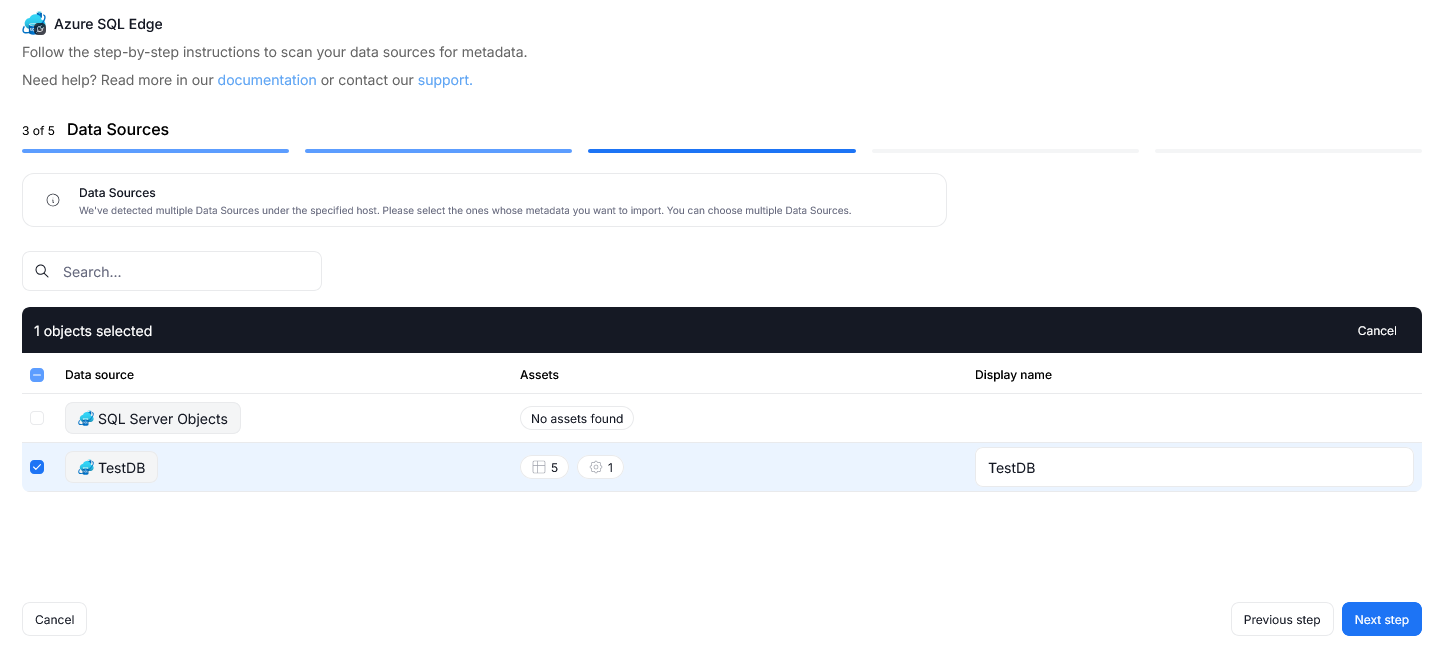The image size is (1442, 653).
Task: Click the search magnifier icon
Action: click(x=42, y=271)
